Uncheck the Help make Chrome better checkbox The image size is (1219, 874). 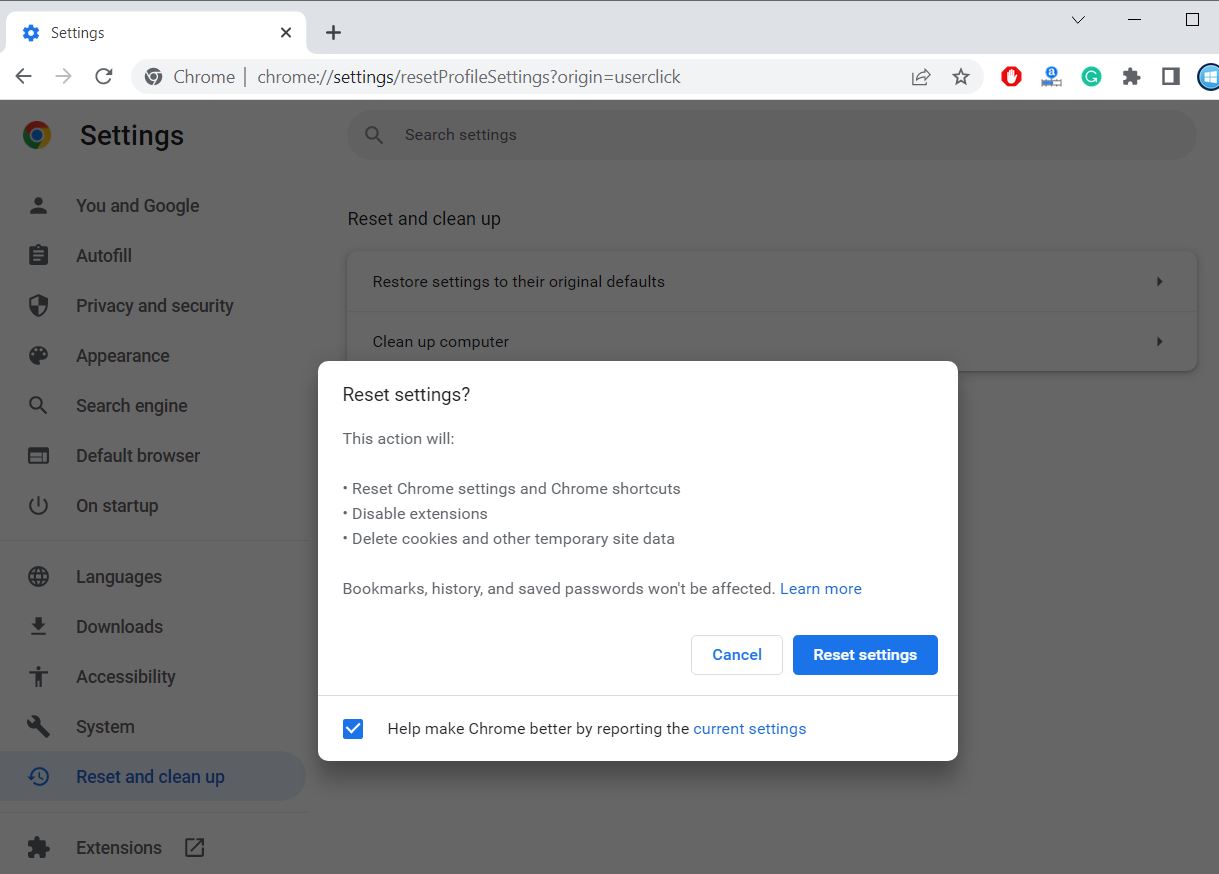click(x=353, y=729)
